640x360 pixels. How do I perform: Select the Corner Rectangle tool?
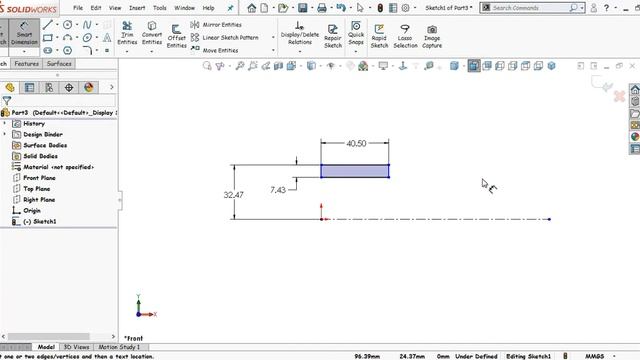48,38
